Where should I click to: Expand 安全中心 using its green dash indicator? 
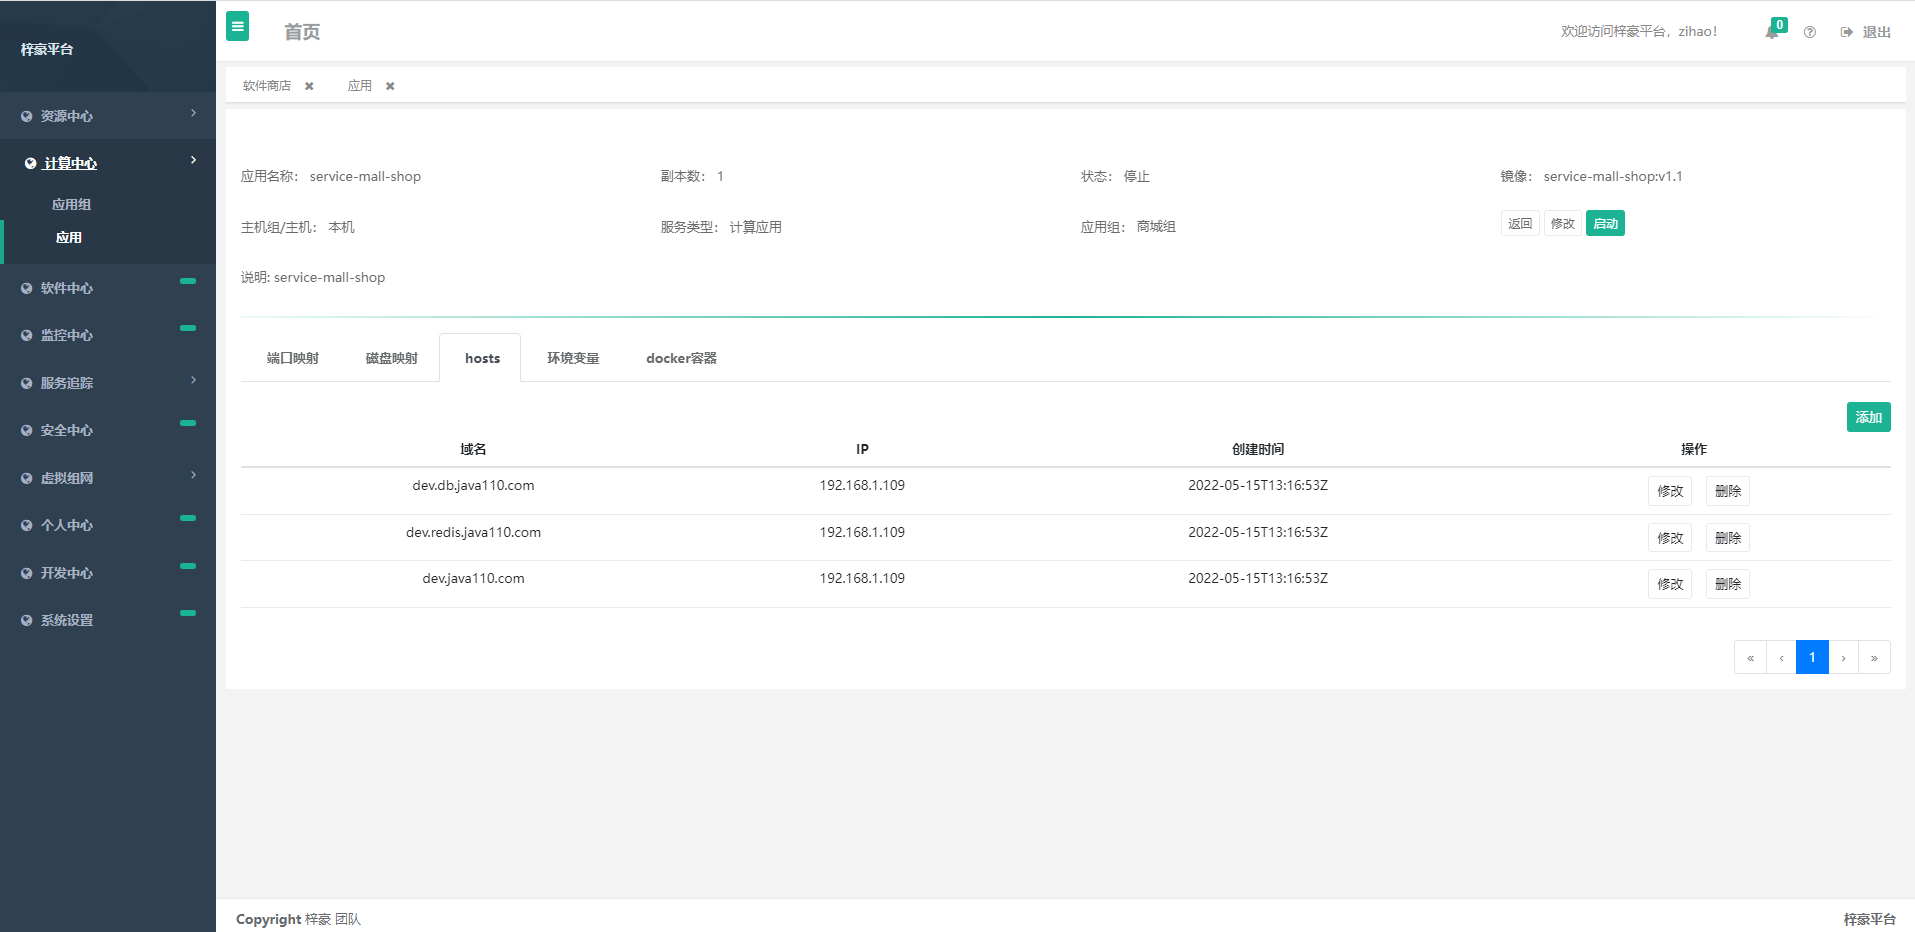coord(188,423)
